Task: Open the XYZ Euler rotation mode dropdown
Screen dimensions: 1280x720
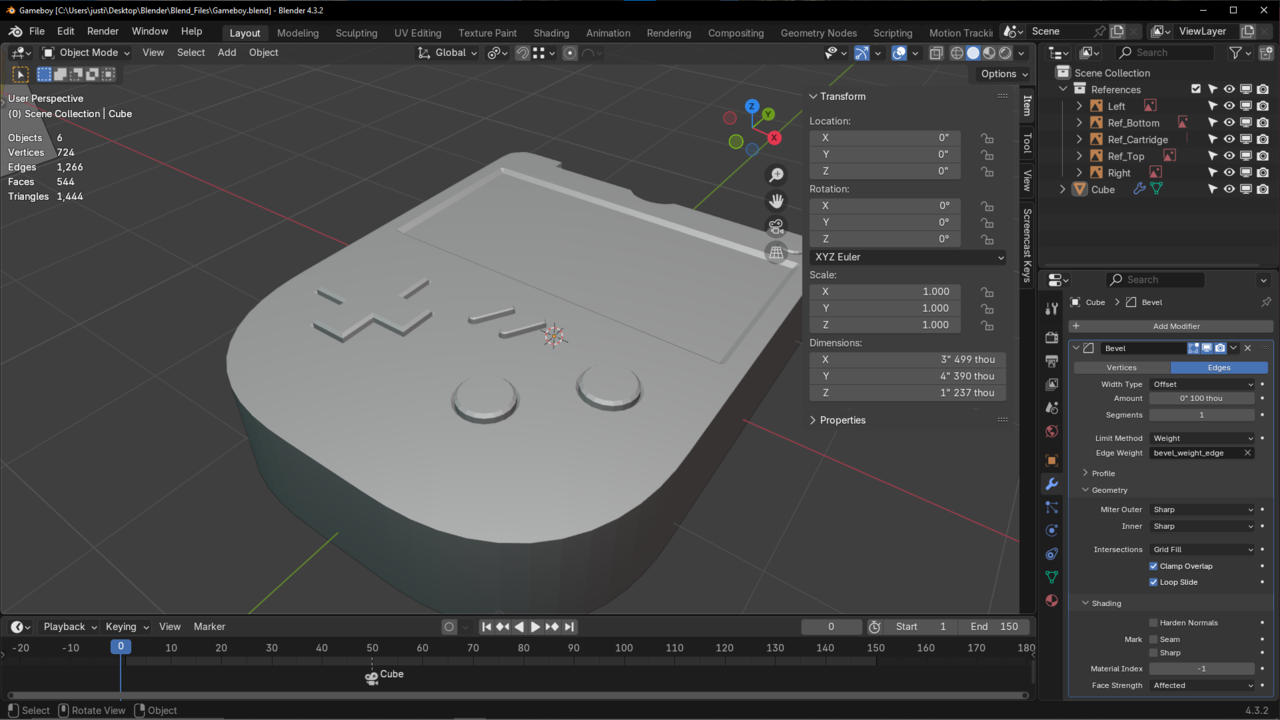Action: point(907,257)
